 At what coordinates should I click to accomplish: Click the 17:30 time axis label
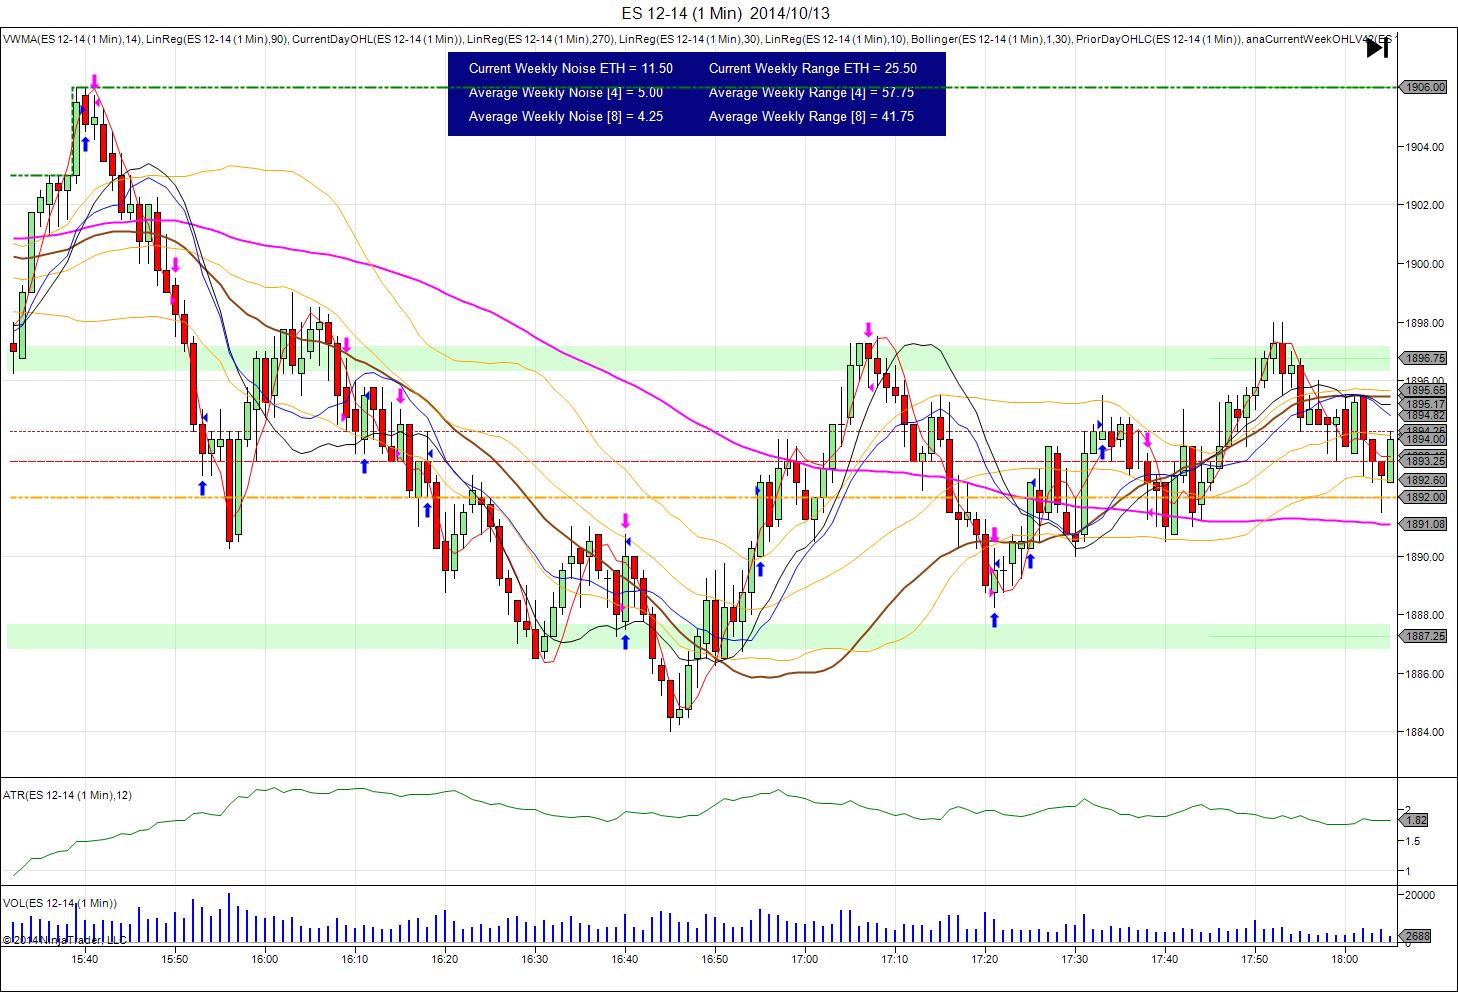[1074, 959]
